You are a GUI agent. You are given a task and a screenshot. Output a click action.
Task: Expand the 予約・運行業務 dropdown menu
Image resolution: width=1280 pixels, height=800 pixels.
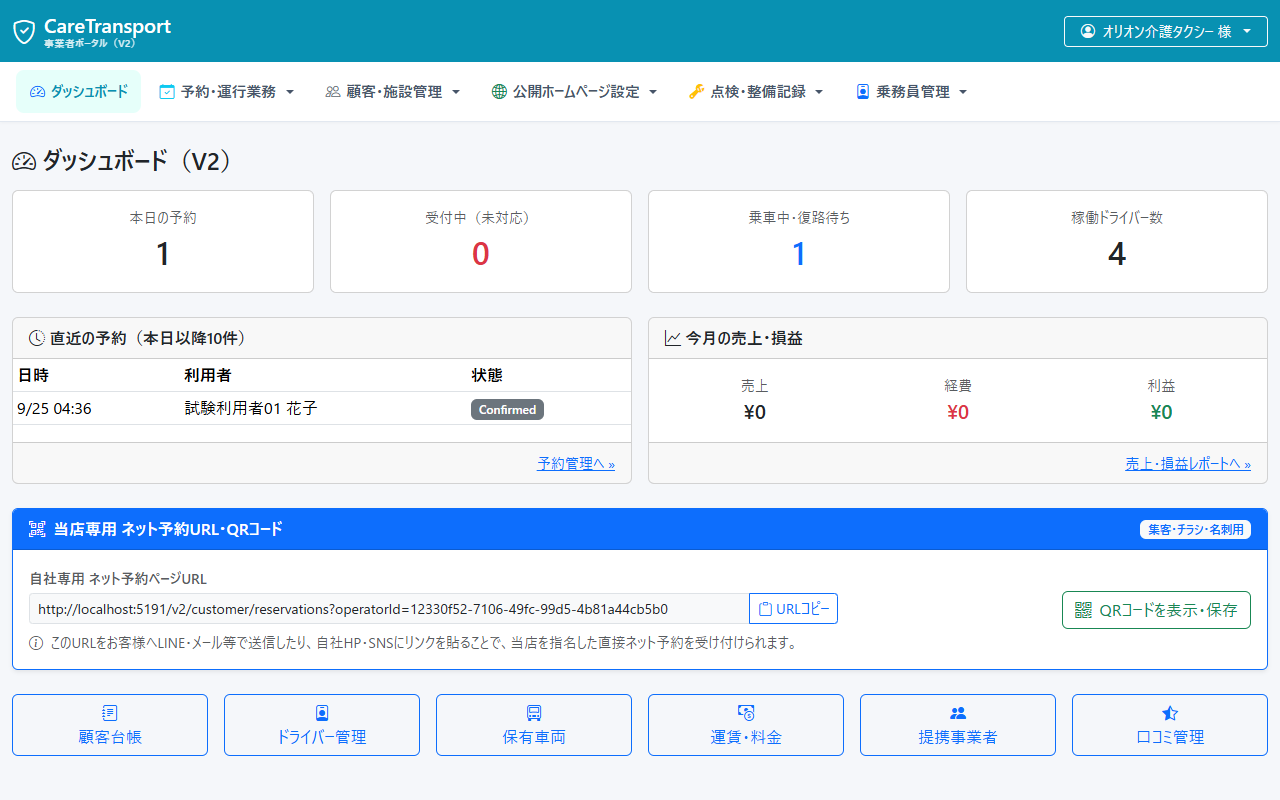point(227,92)
